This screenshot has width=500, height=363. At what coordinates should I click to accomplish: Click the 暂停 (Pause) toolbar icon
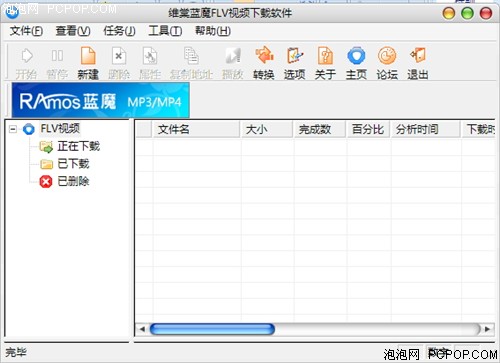pyautogui.click(x=57, y=56)
